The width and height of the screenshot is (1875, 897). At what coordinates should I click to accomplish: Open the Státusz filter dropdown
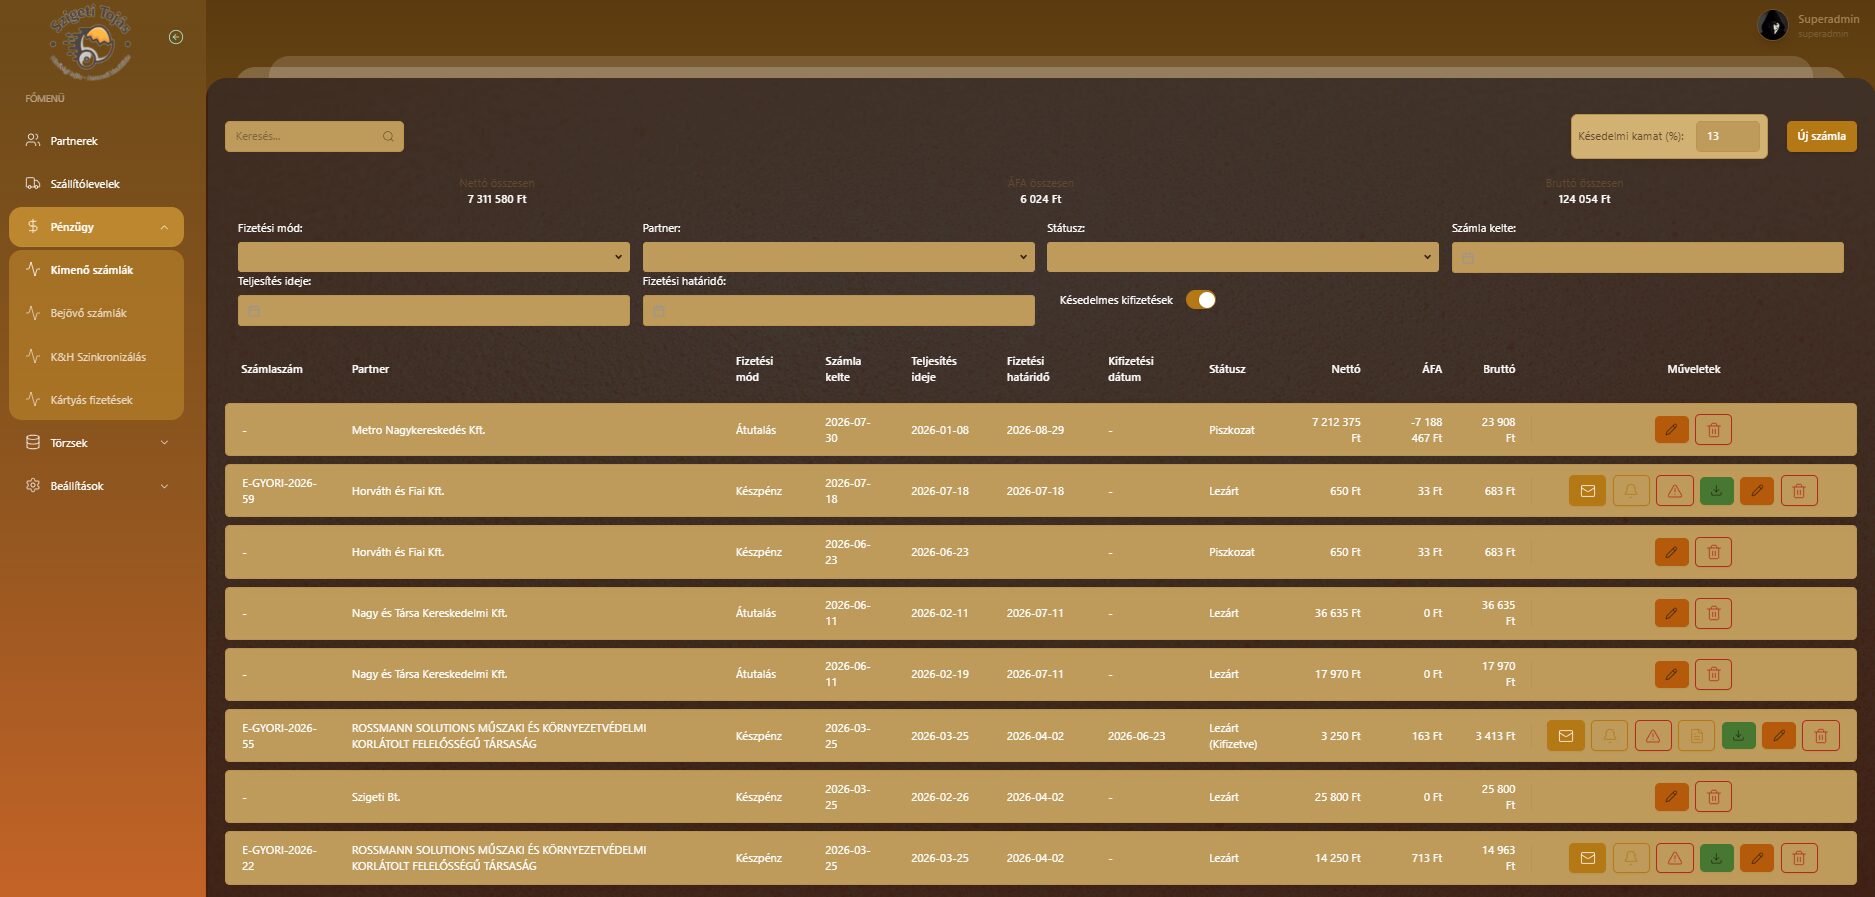point(1243,257)
